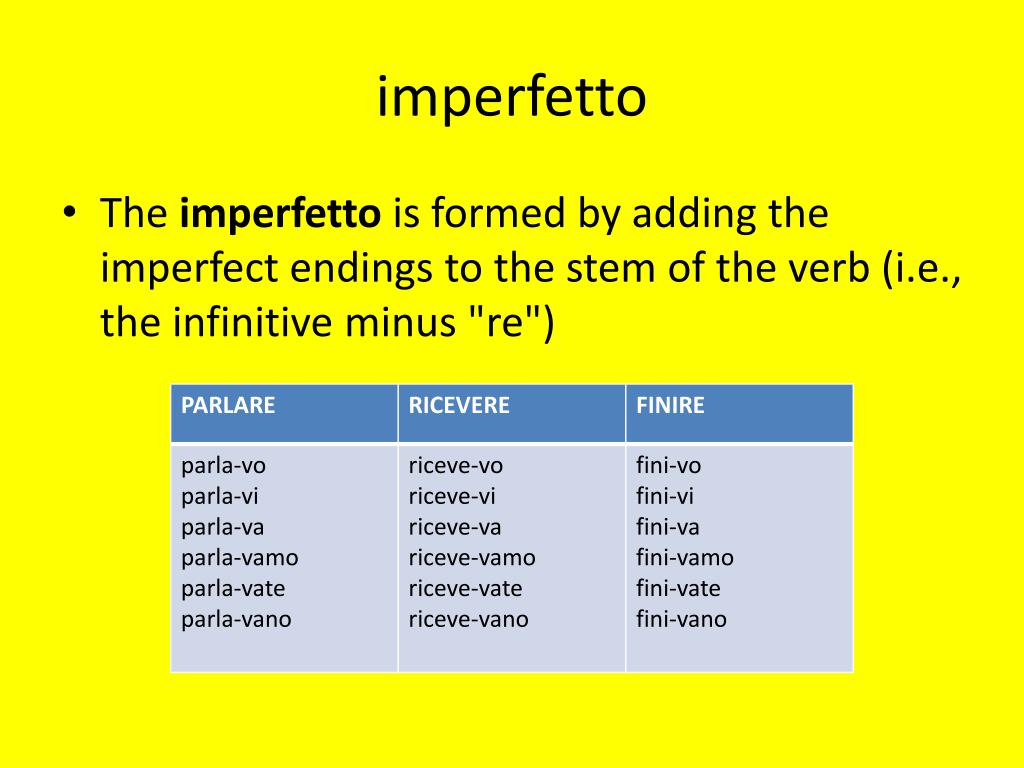This screenshot has width=1024, height=768.
Task: Click "fini-vate" conjugation entry
Action: coord(679,588)
